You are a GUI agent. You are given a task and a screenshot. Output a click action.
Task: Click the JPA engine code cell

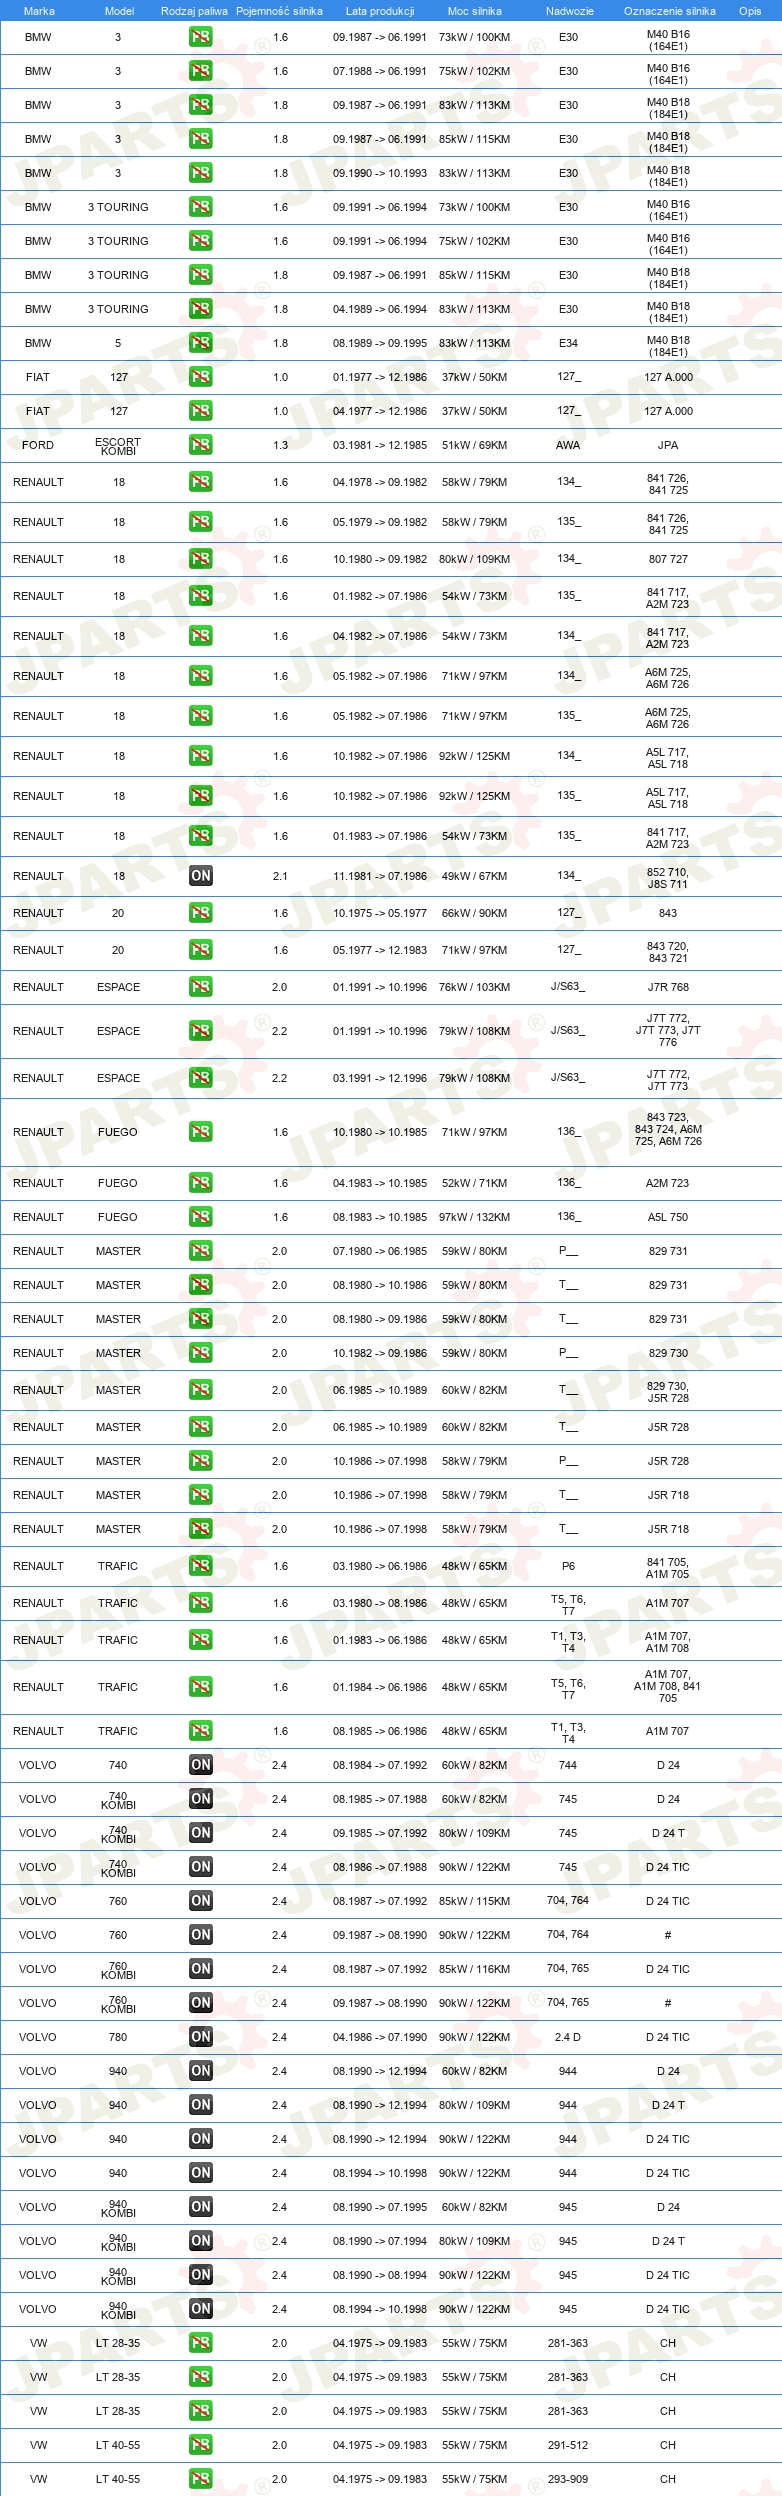668,445
